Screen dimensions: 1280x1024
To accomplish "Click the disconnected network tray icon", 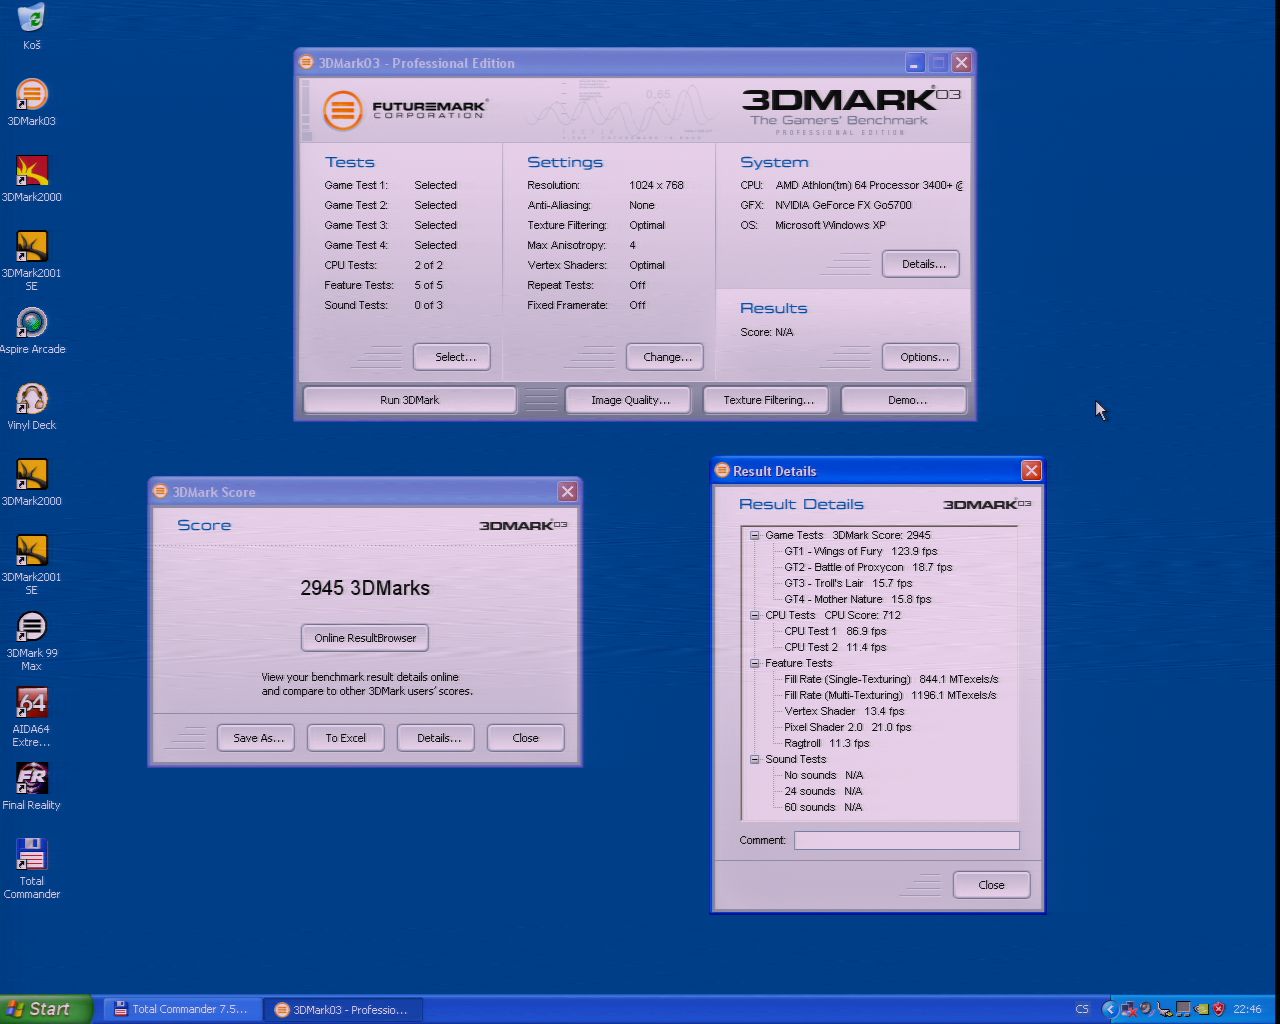I will tap(1129, 1009).
